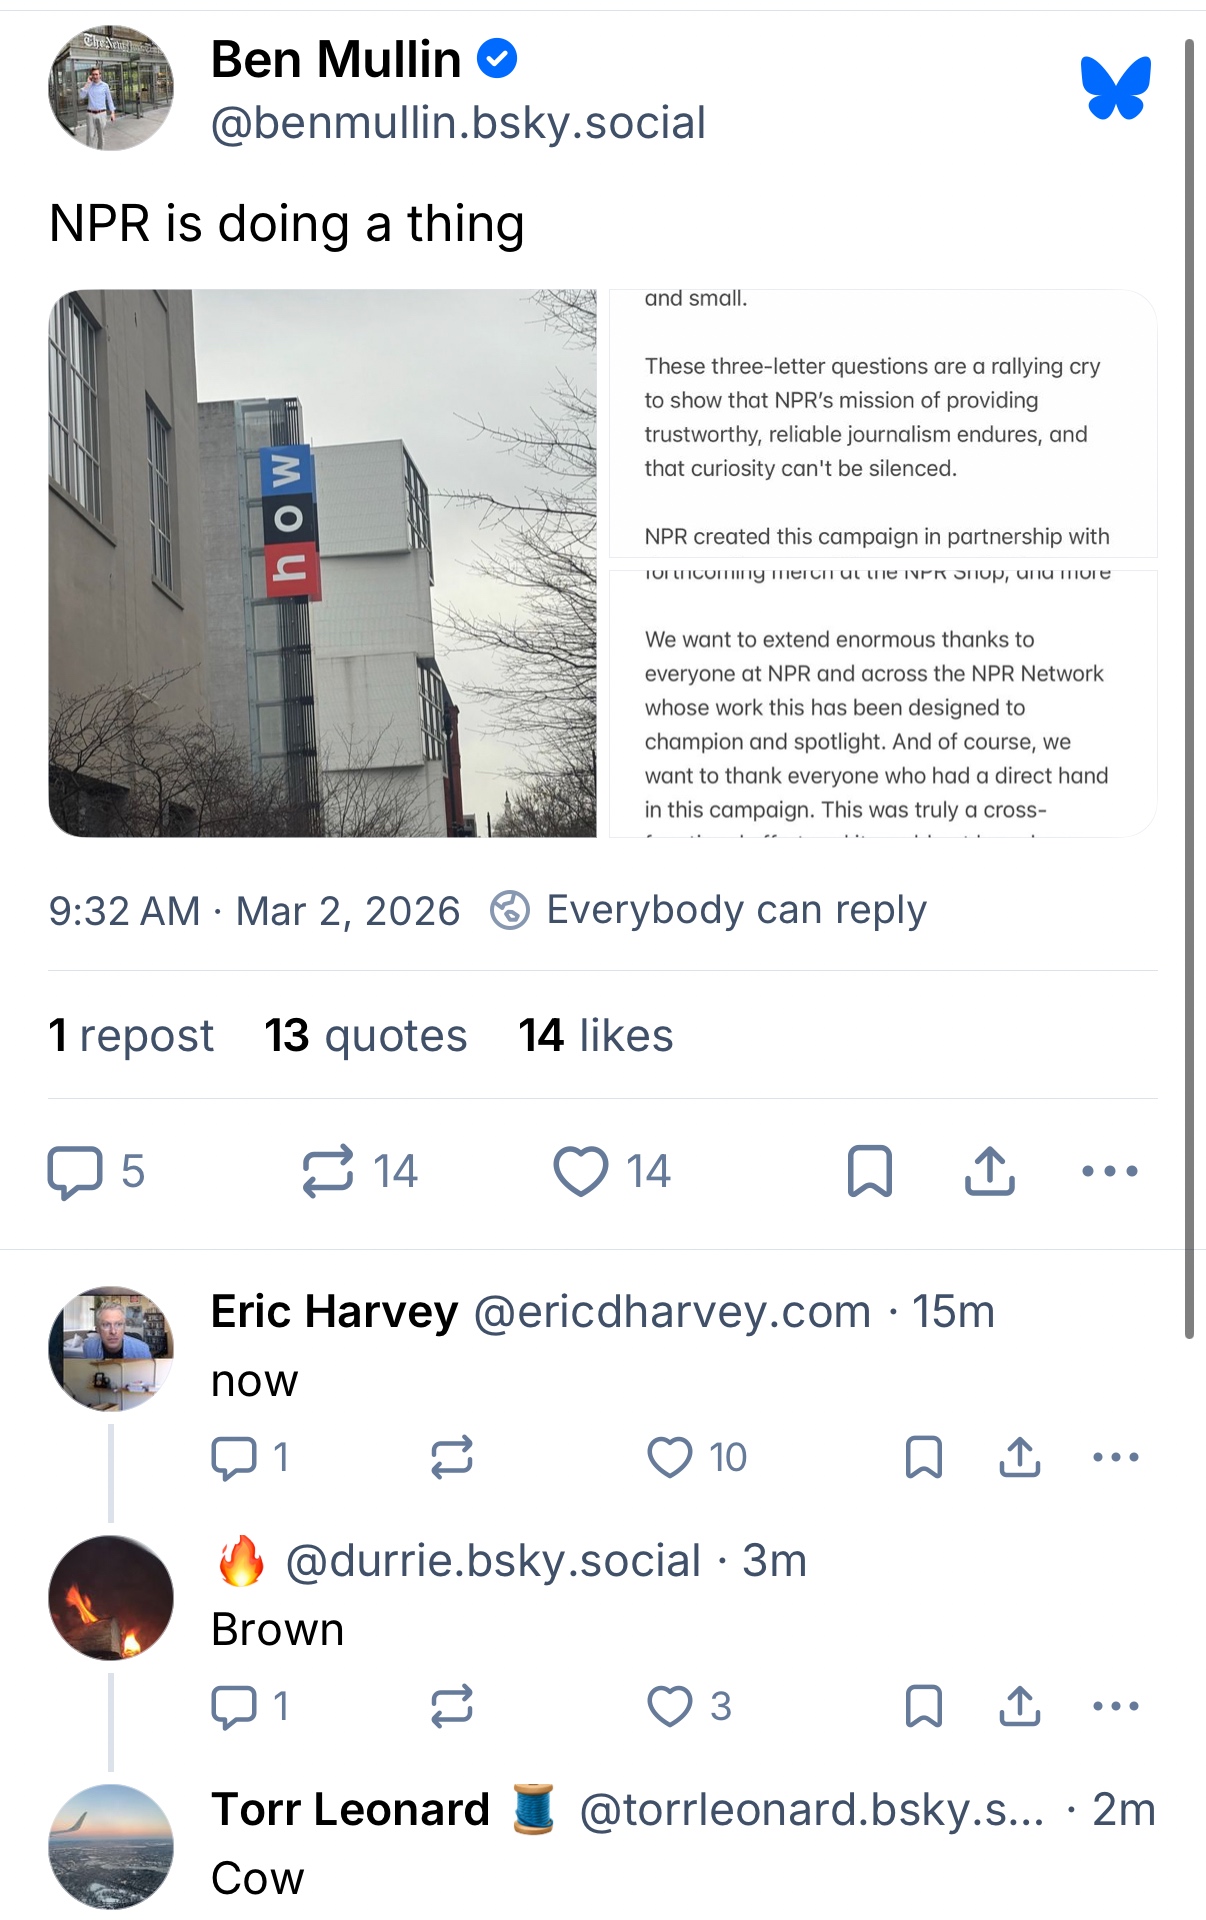Viewport: 1206px width, 1920px height.
Task: View the 14 likes list
Action: click(x=596, y=1035)
